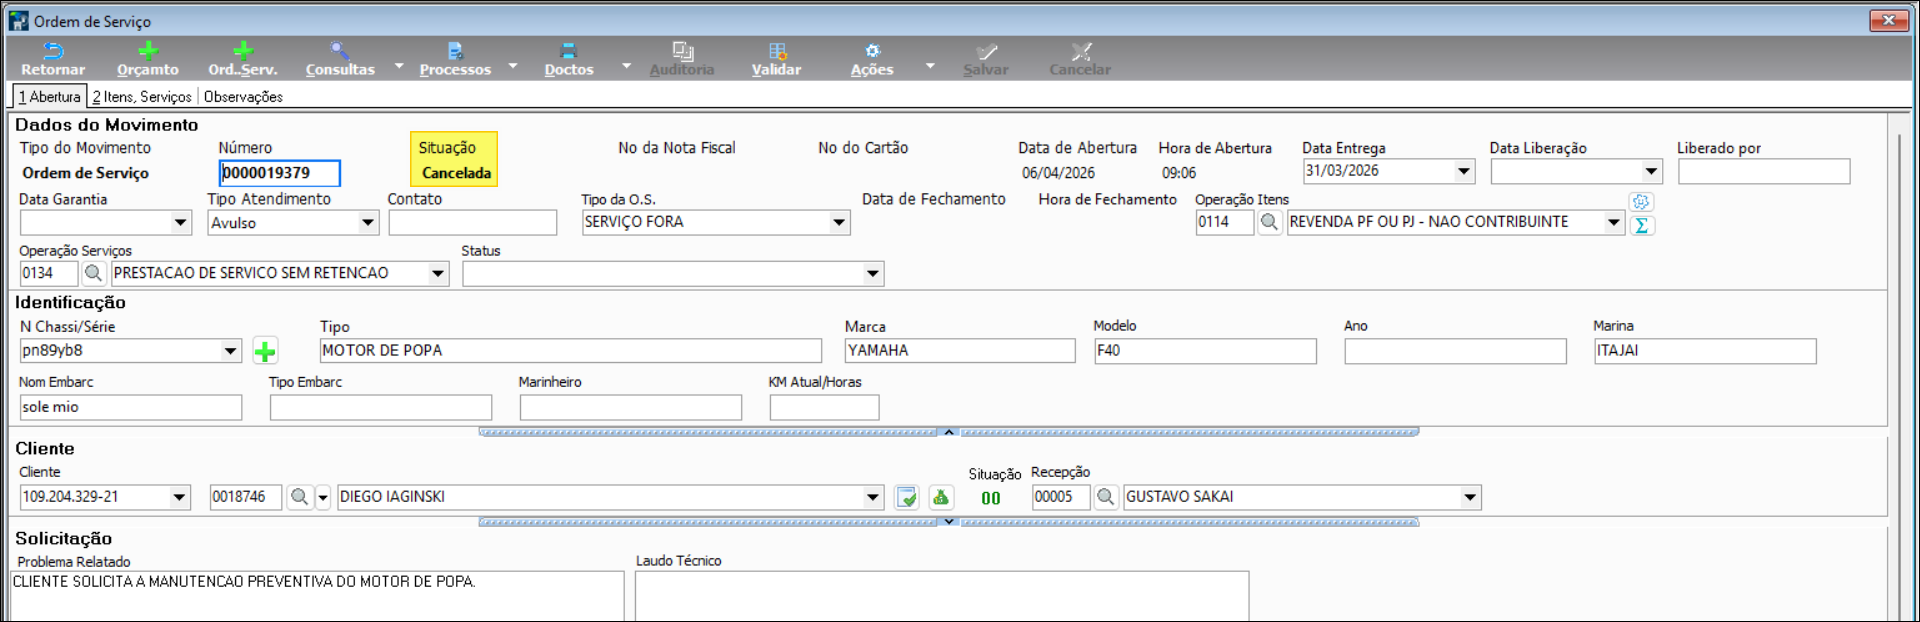Open the Tipo Atendimento Avulso dropdown
The height and width of the screenshot is (622, 1920).
[368, 223]
